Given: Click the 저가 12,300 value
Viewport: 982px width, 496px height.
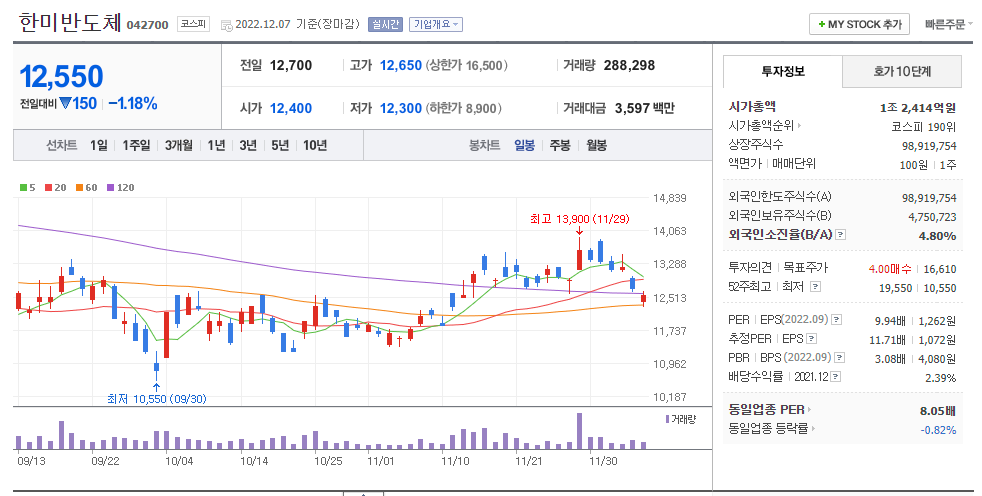Looking at the screenshot, I should pos(401,108).
